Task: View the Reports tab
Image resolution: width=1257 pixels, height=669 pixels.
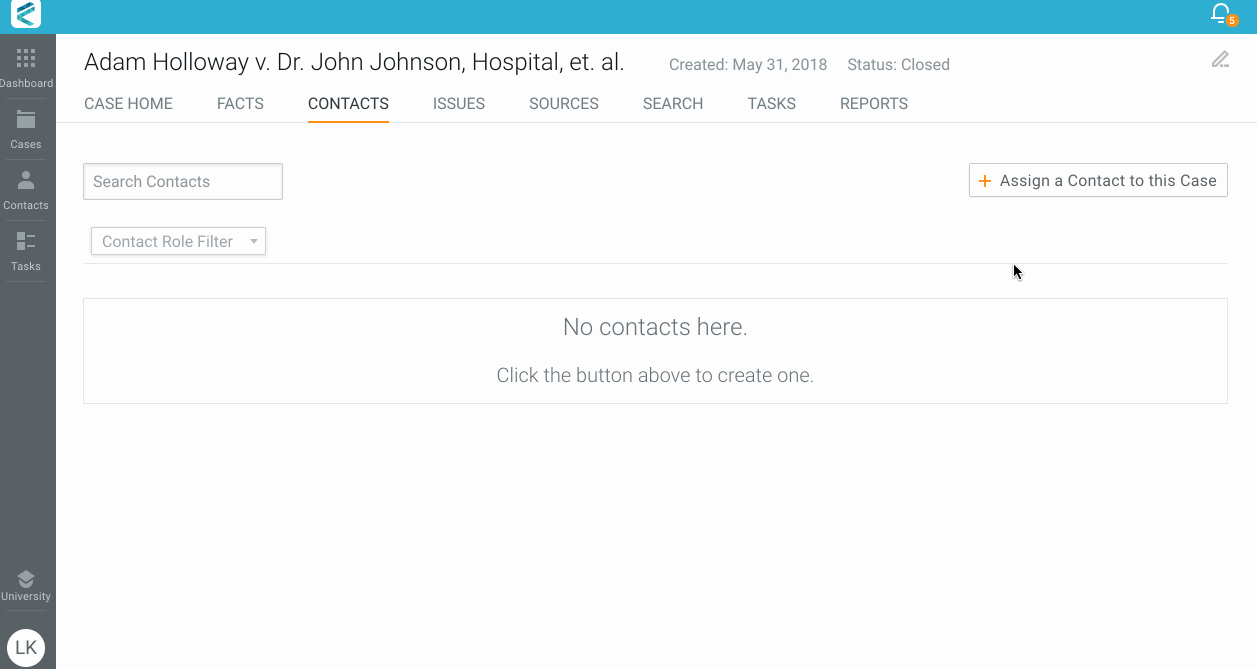Action: pos(874,104)
